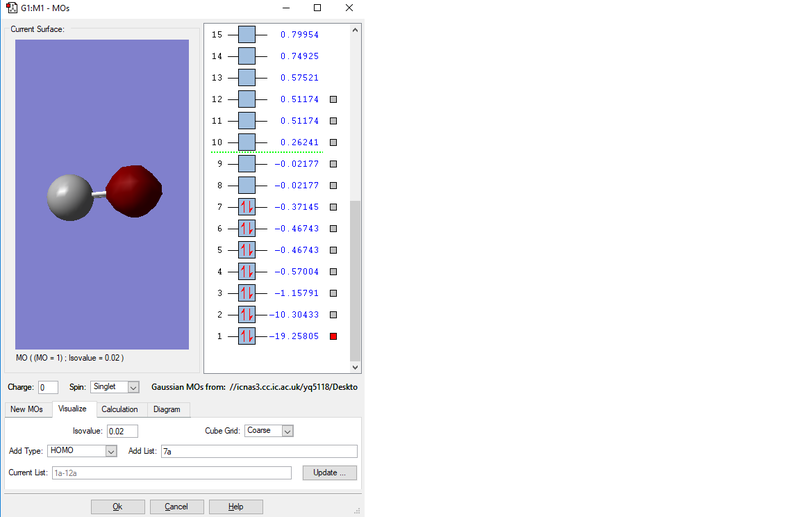Click energy value -19.25805 of MO 1
Image resolution: width=800 pixels, height=517 pixels.
294,336
